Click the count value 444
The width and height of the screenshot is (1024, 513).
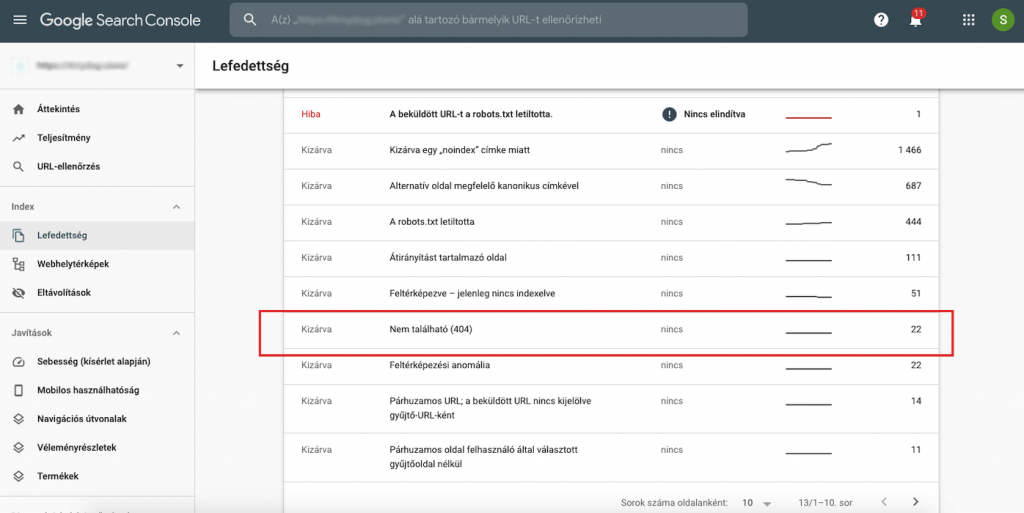[913, 222]
